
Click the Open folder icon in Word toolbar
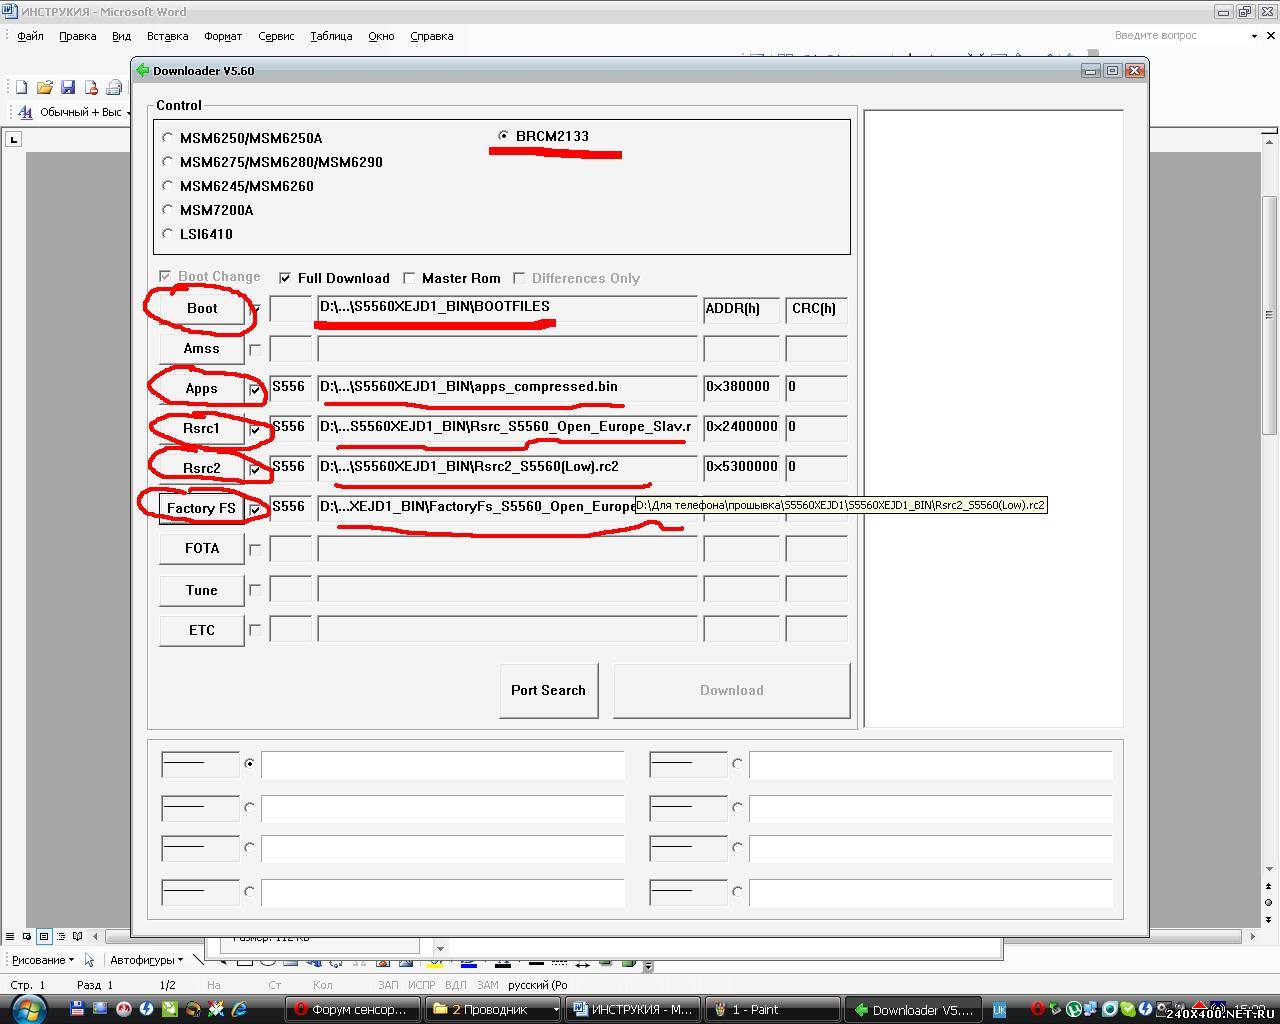[x=44, y=88]
